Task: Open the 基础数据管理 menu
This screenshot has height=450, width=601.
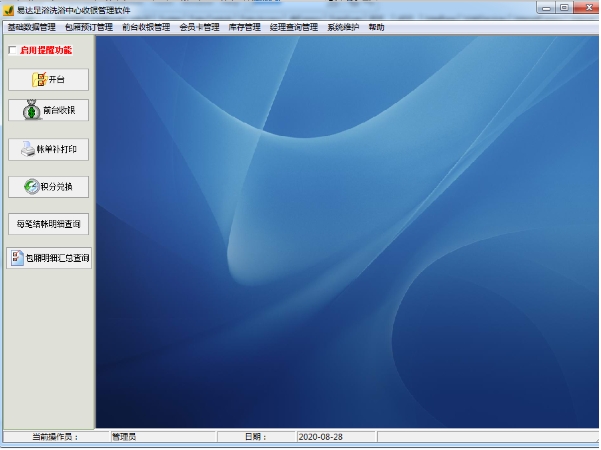Action: coord(31,27)
